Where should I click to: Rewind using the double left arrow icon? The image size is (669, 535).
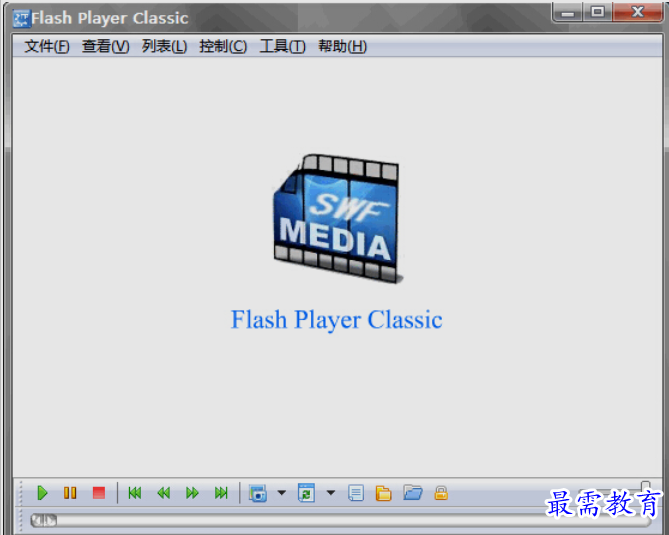(164, 493)
